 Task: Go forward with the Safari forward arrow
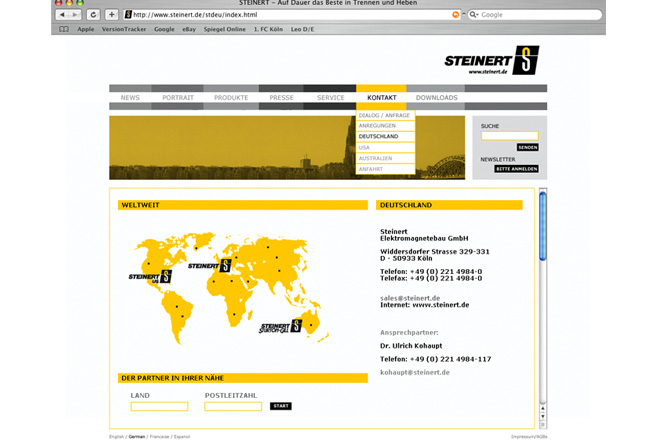(75, 15)
